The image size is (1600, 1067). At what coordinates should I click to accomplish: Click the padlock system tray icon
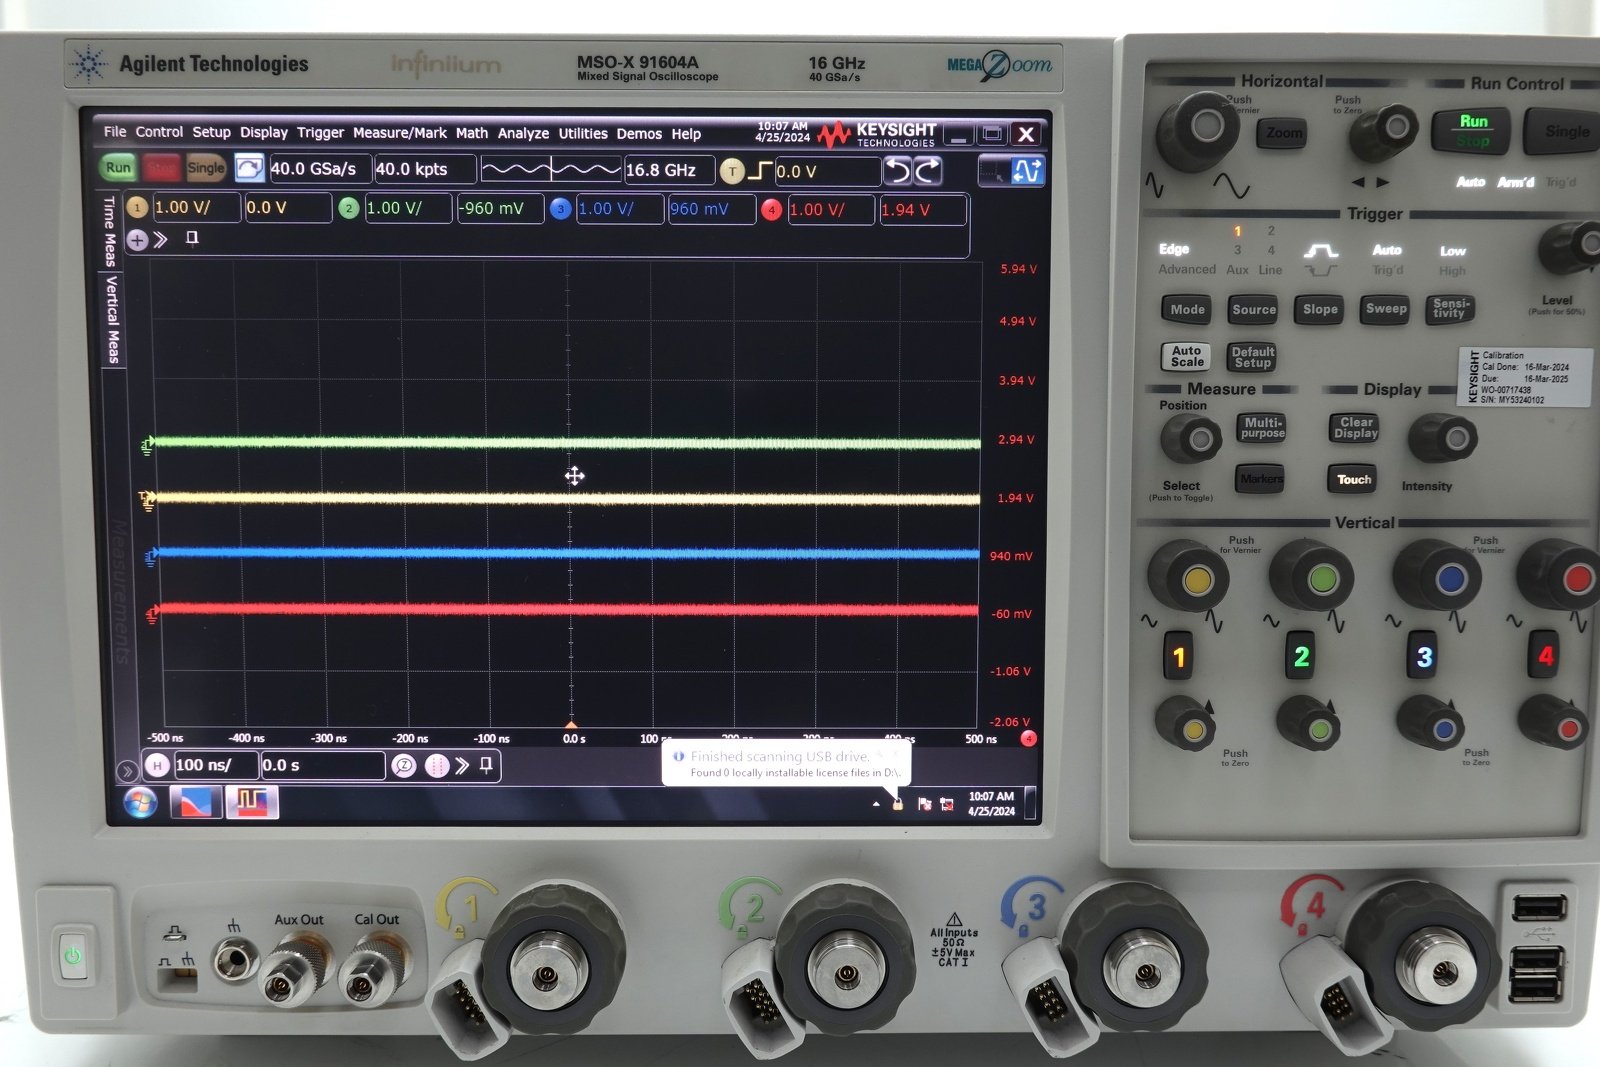pyautogui.click(x=898, y=804)
